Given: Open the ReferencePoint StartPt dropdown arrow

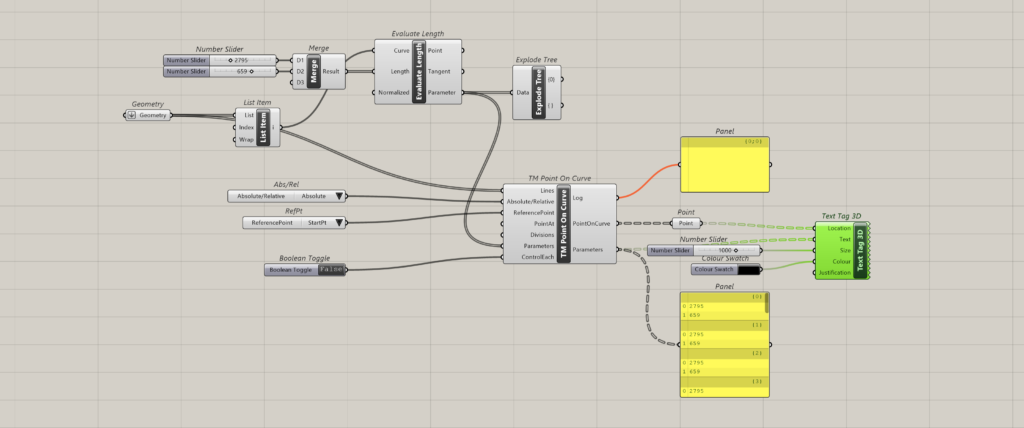Looking at the screenshot, I should [x=339, y=223].
